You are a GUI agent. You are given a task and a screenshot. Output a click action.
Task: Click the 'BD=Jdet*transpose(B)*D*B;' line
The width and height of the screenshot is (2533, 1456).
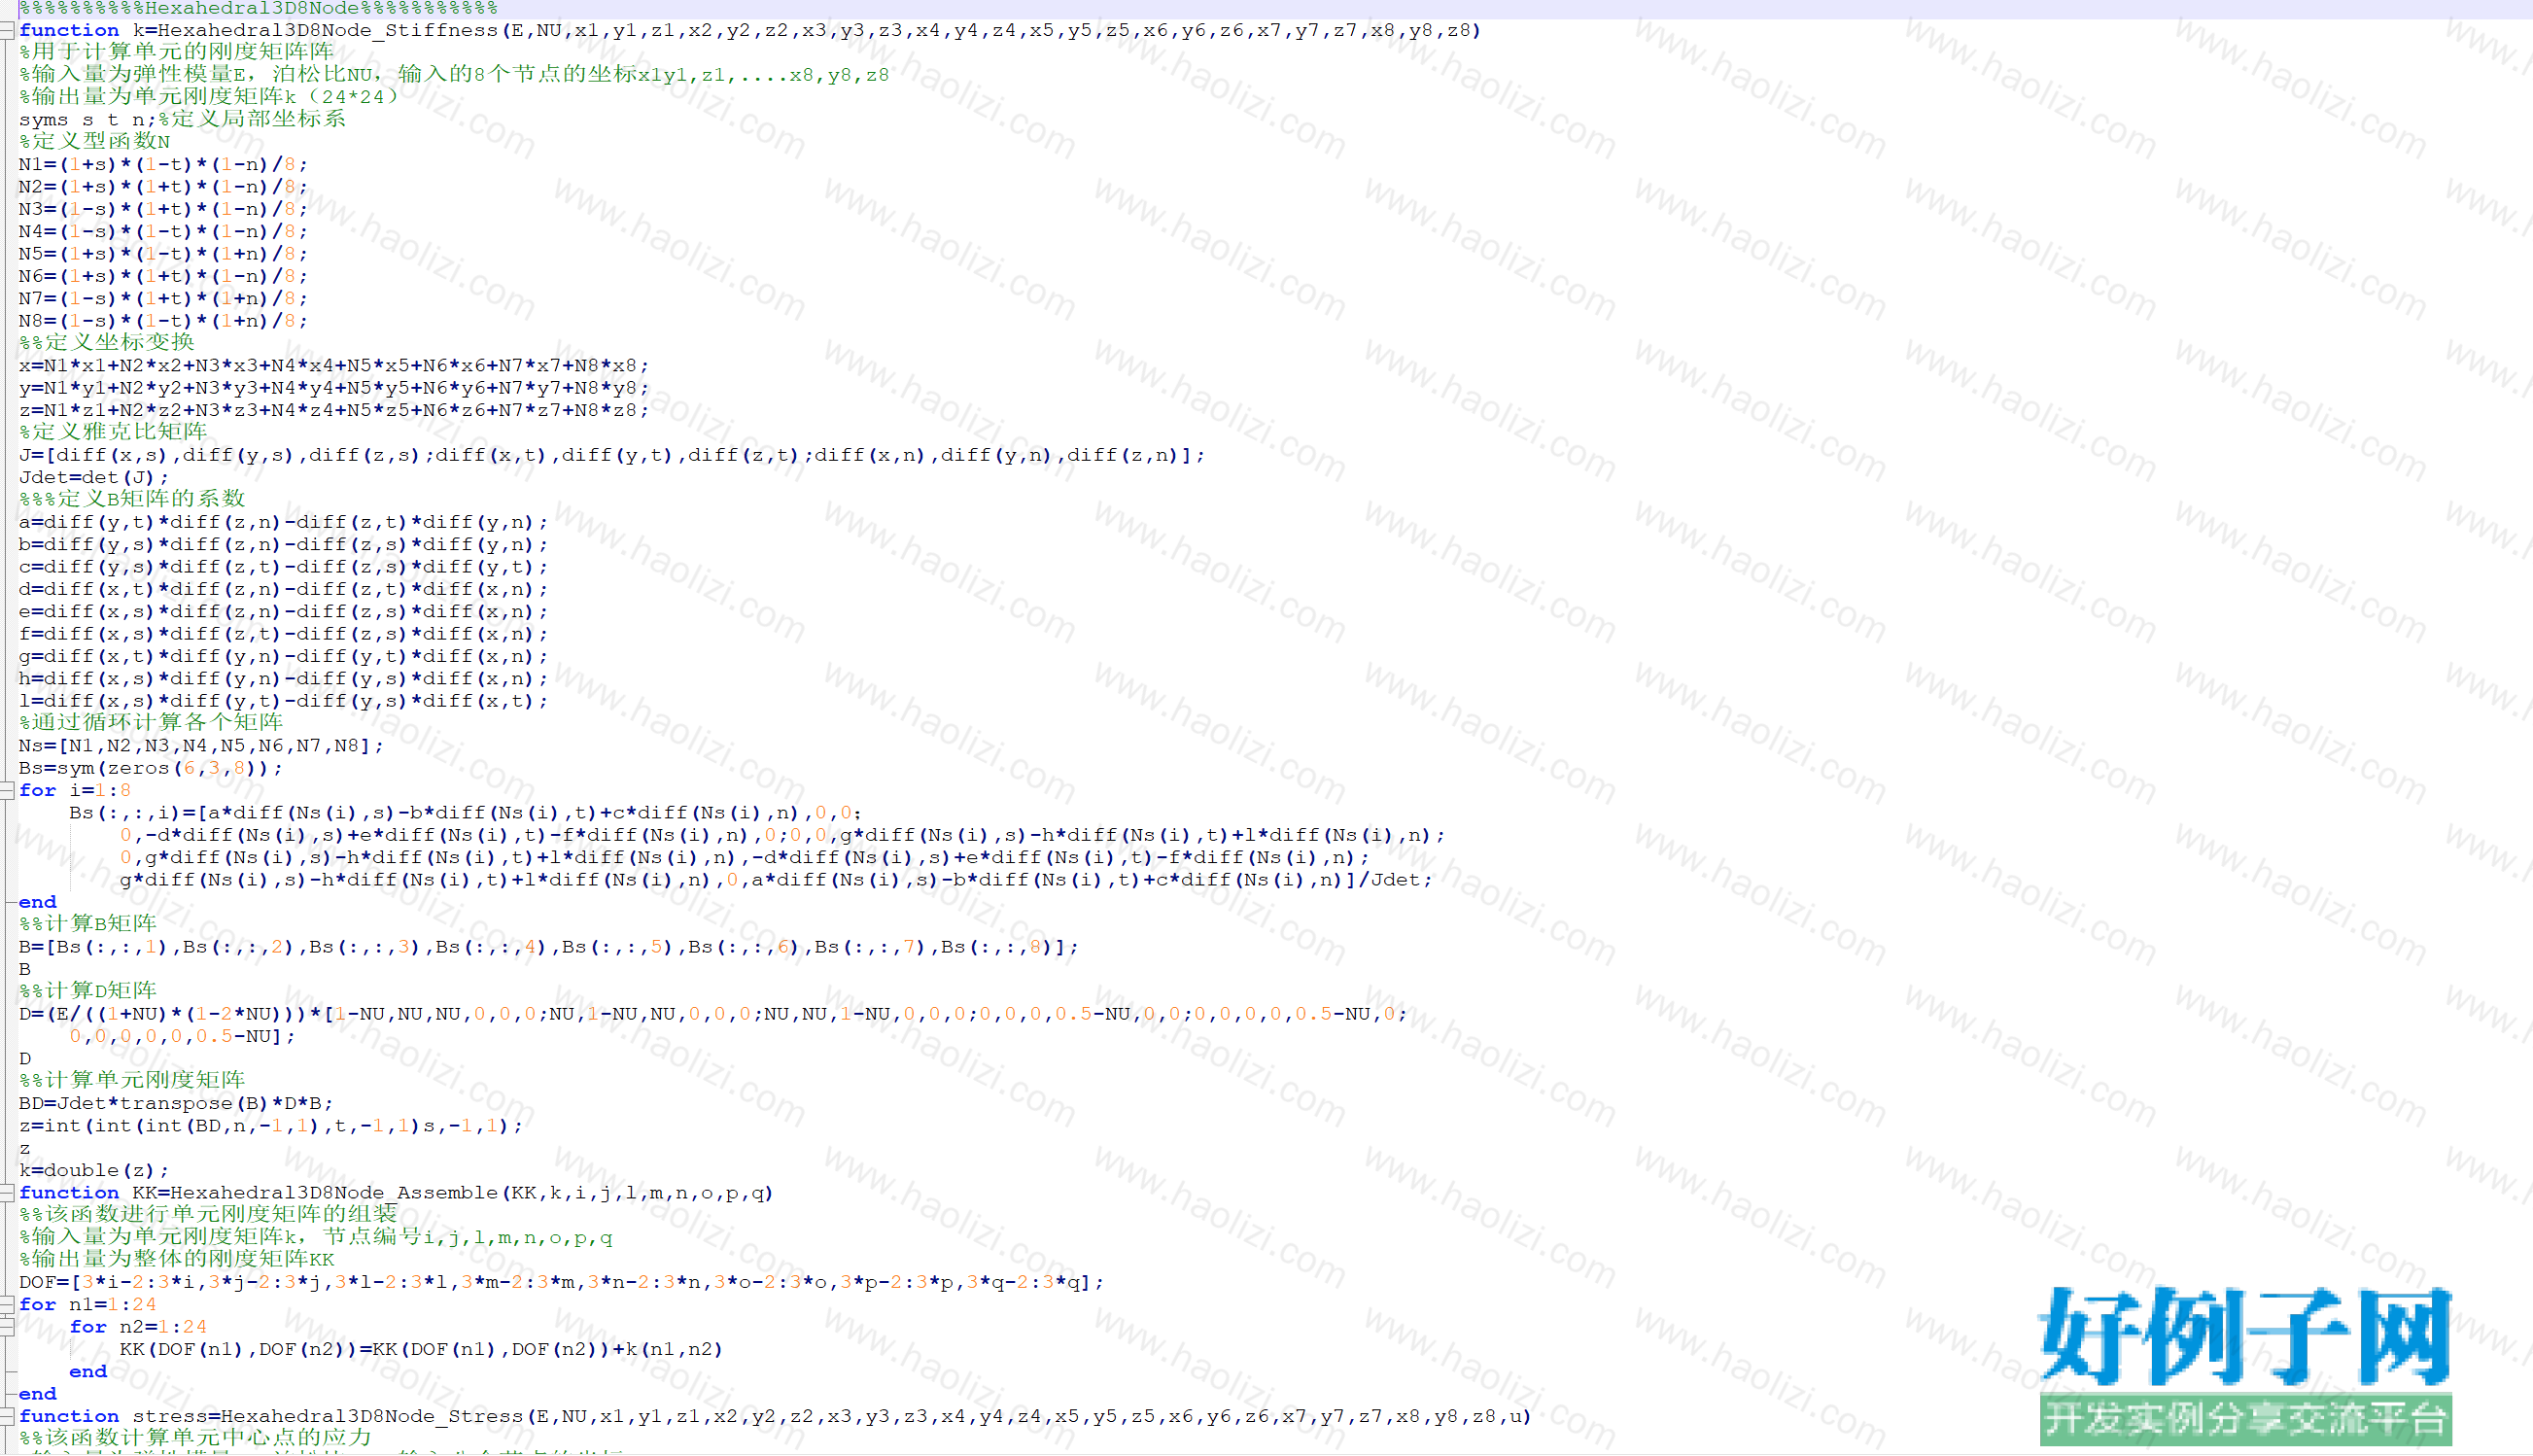(176, 1104)
